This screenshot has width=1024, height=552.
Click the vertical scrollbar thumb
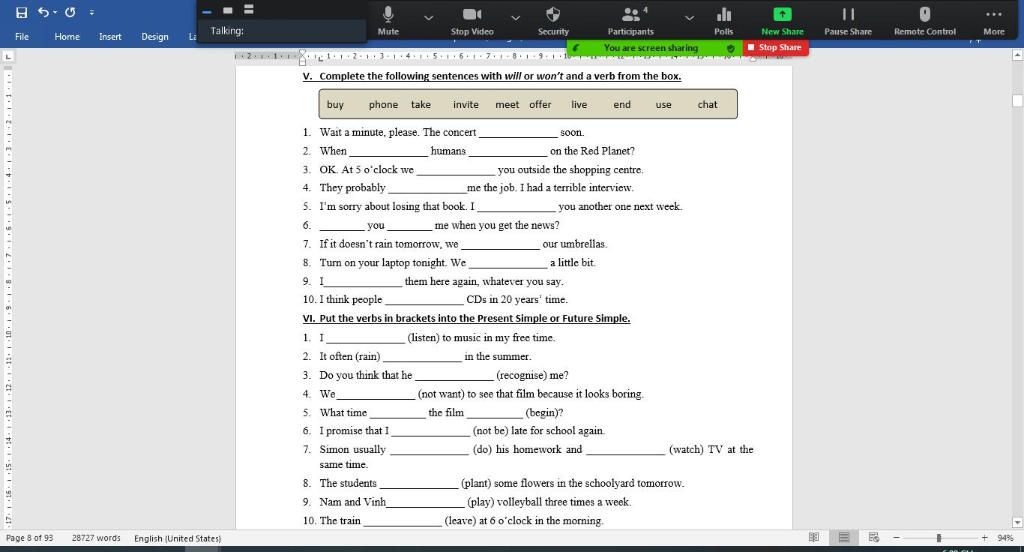(1017, 101)
